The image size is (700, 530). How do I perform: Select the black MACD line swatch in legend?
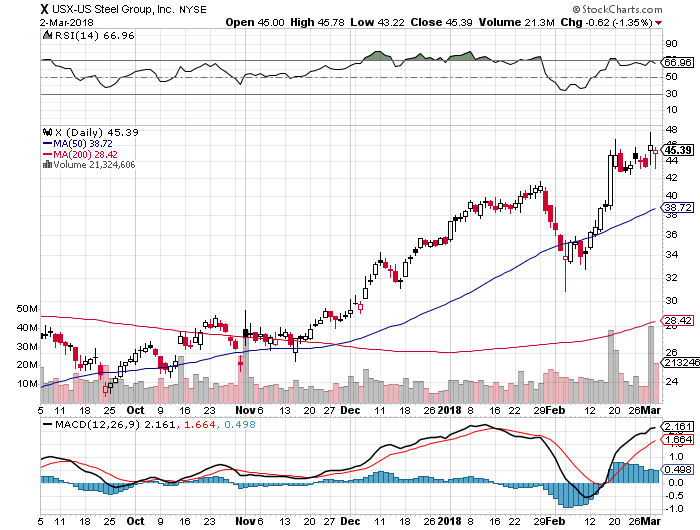pos(47,425)
